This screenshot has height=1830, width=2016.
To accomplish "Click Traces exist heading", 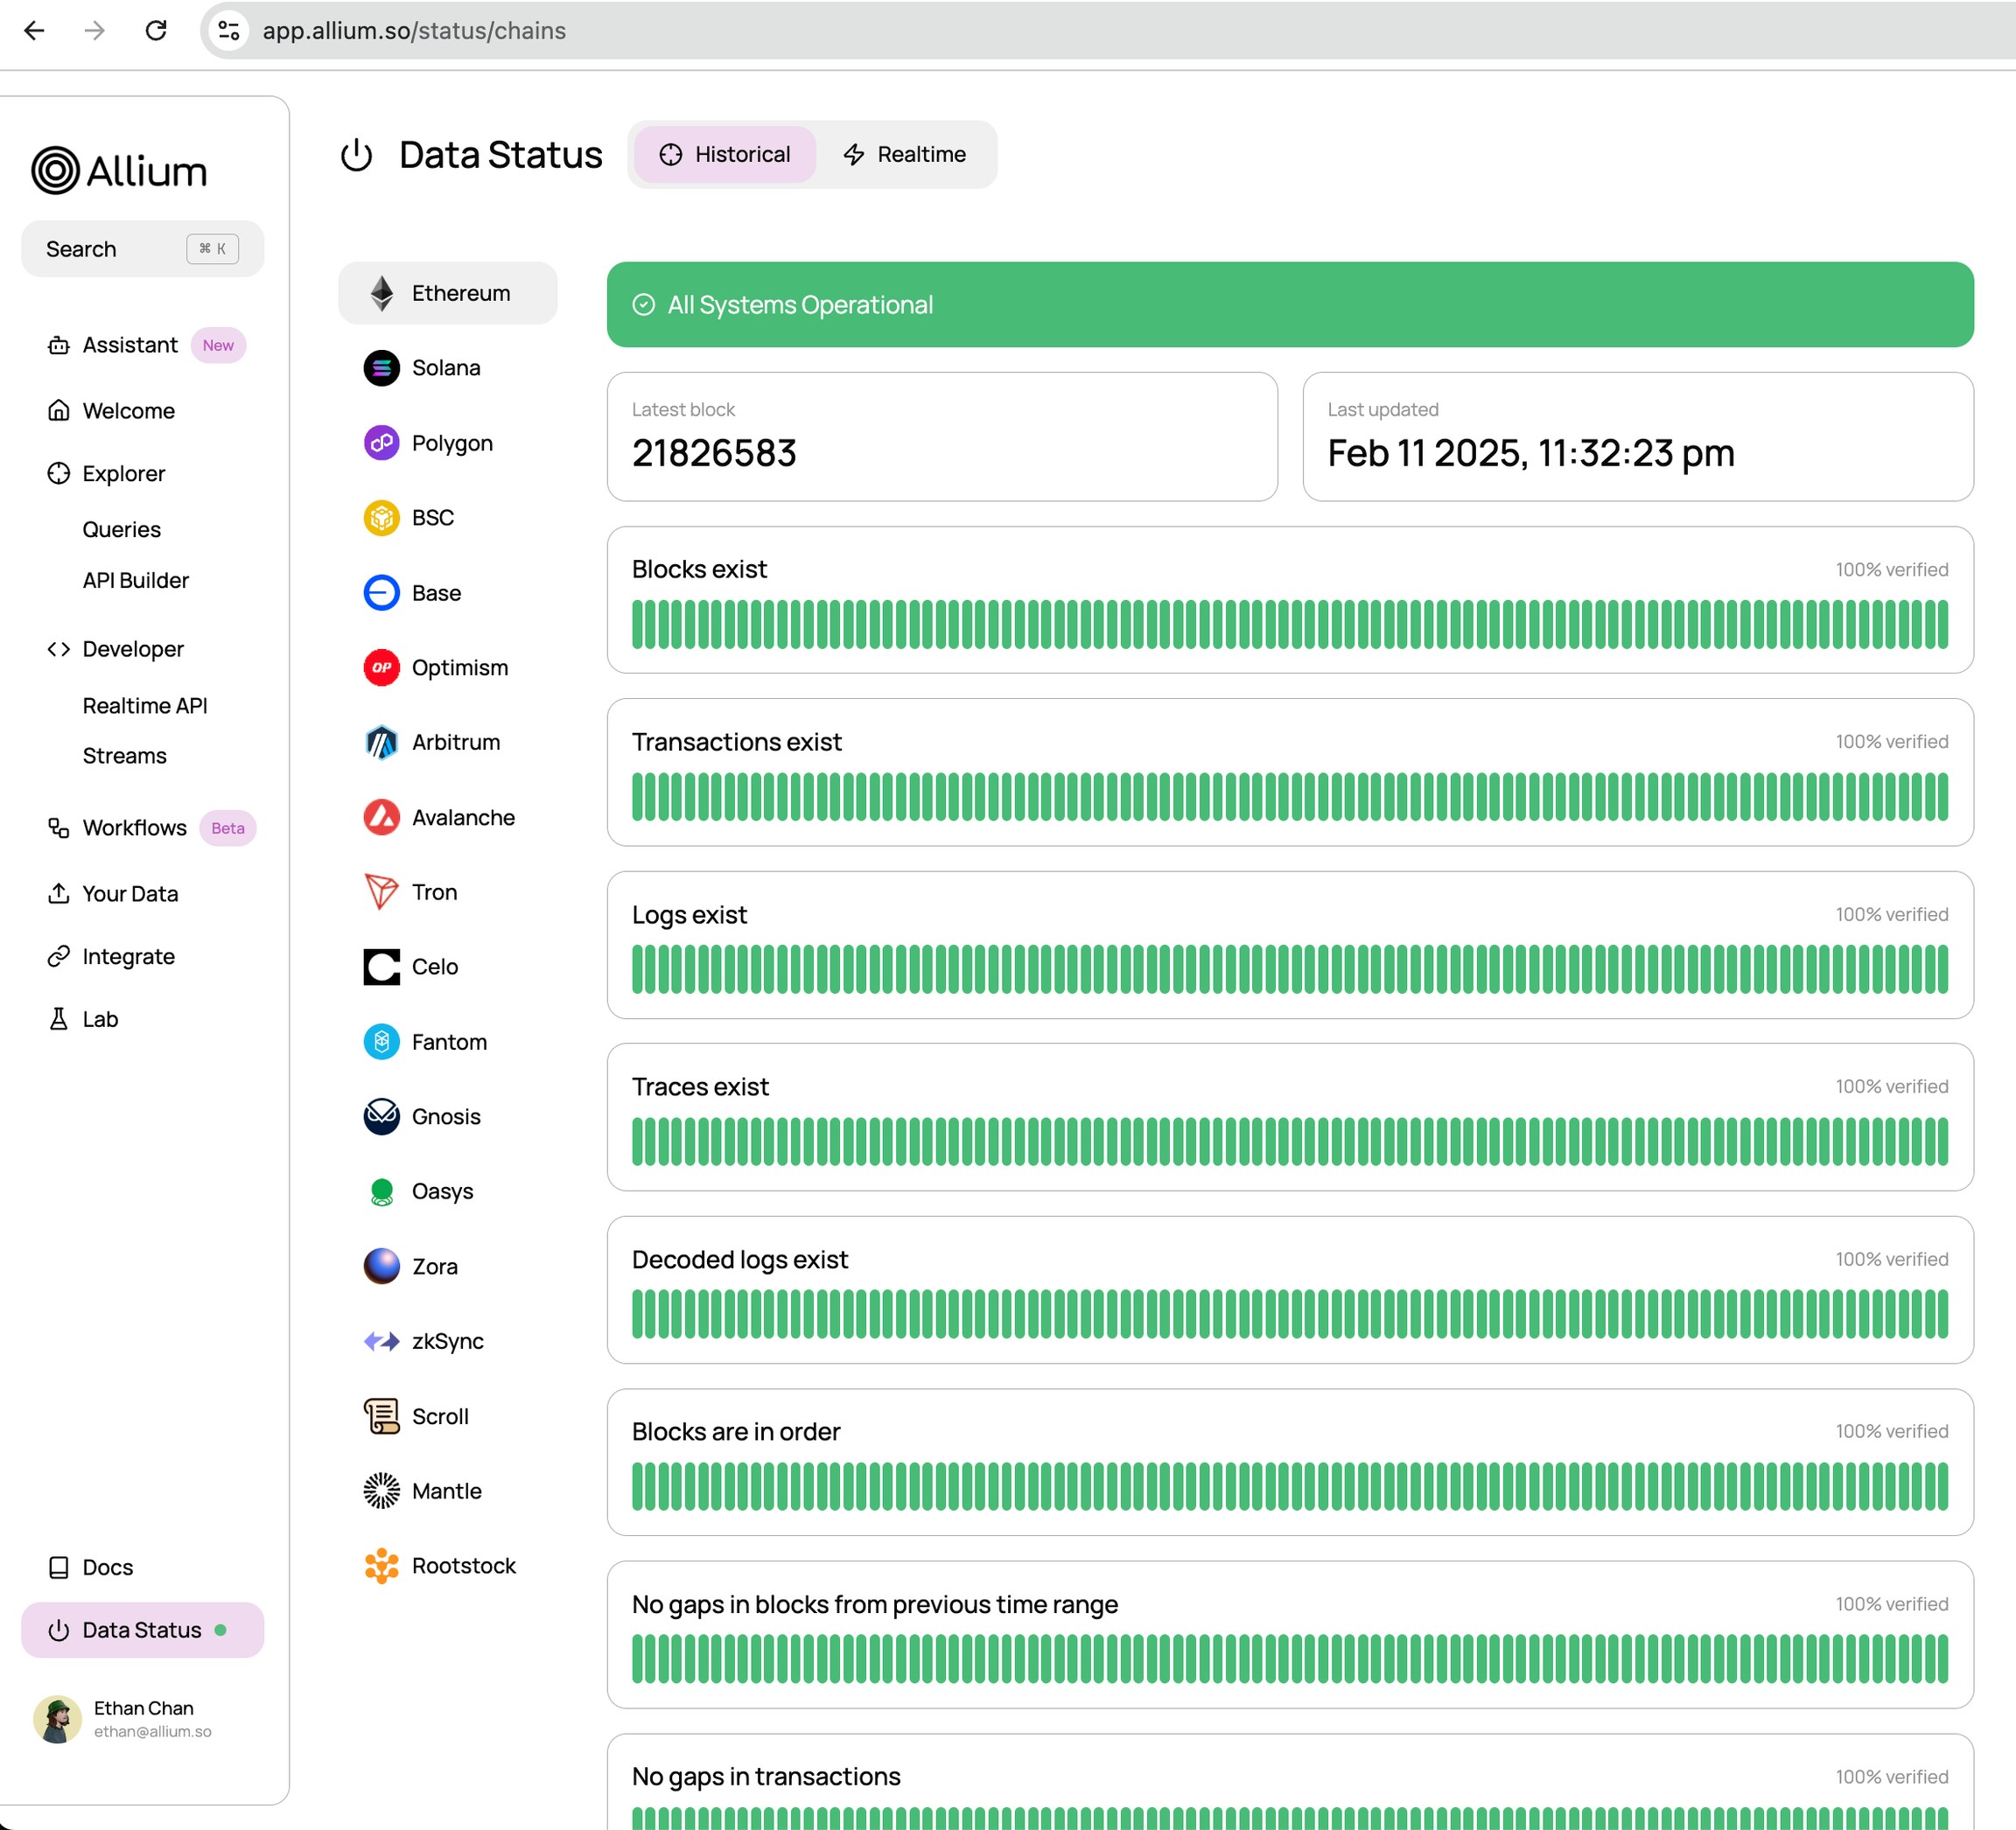I will click(x=700, y=1087).
